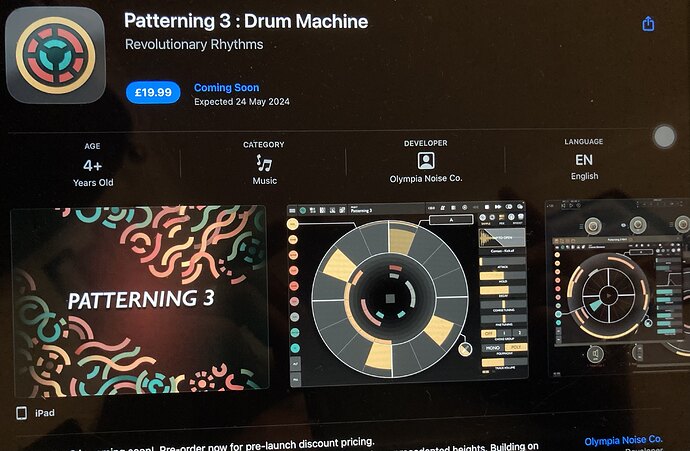
Task: Tap the EN language indicator
Action: (x=584, y=160)
